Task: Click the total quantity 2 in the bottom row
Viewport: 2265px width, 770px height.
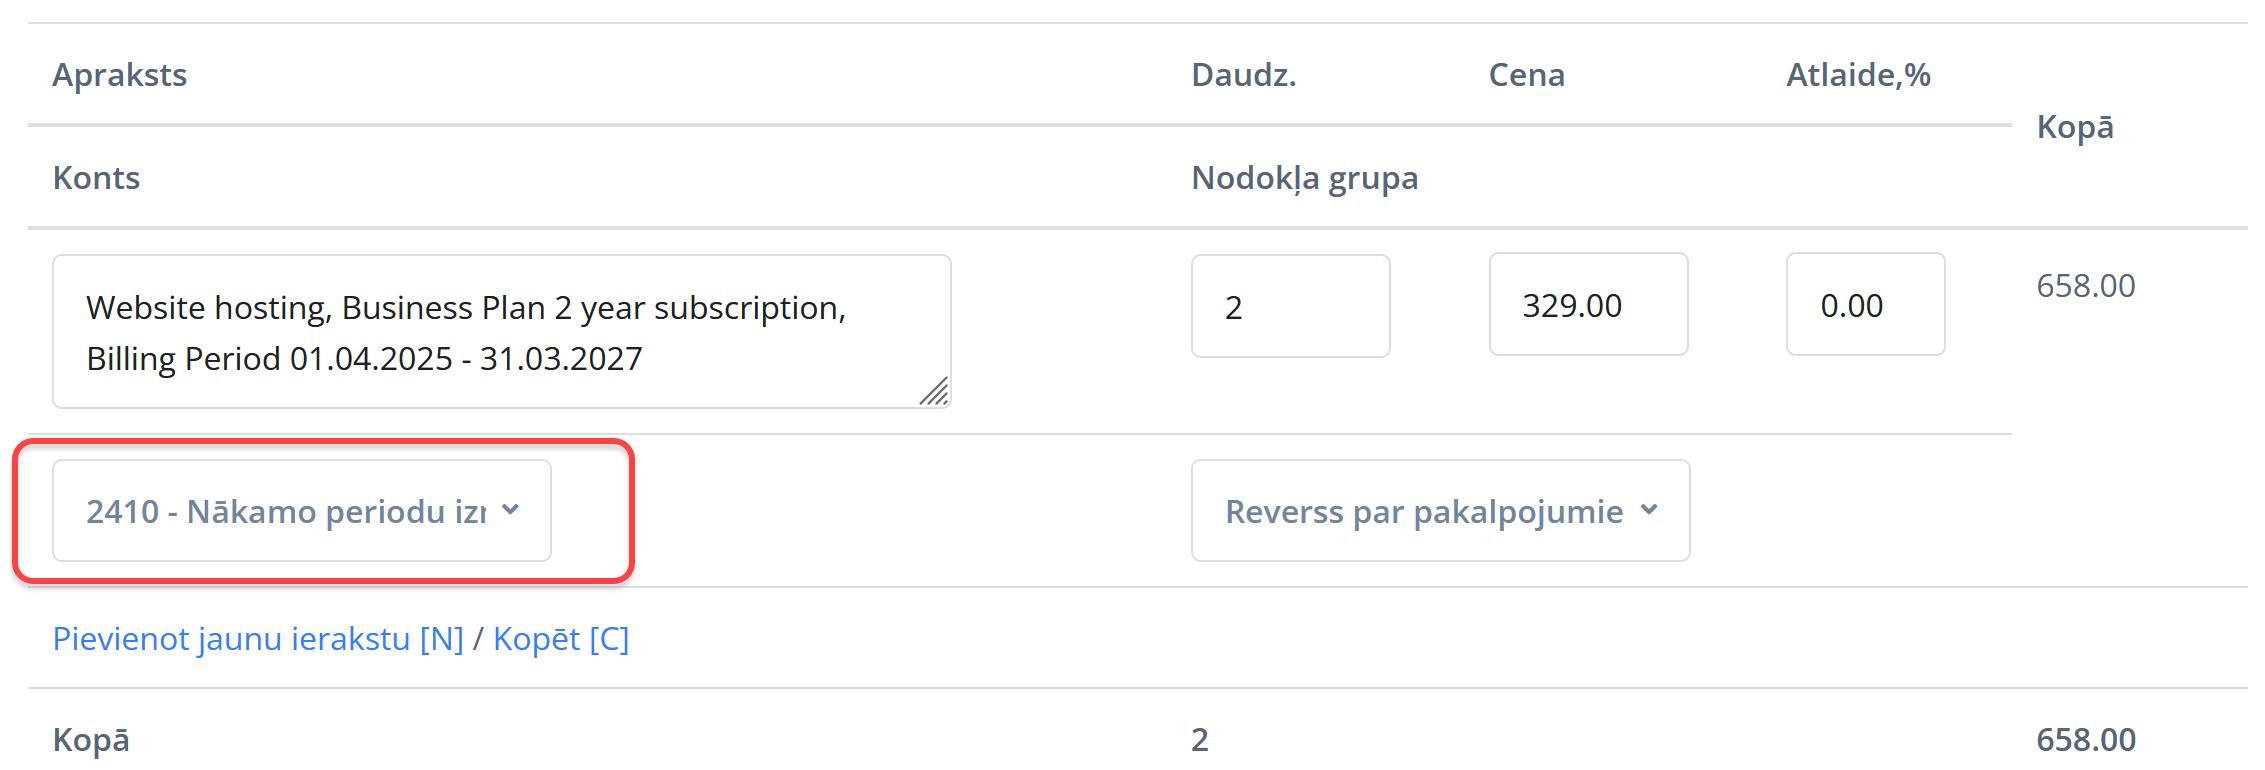Action: (x=1200, y=740)
